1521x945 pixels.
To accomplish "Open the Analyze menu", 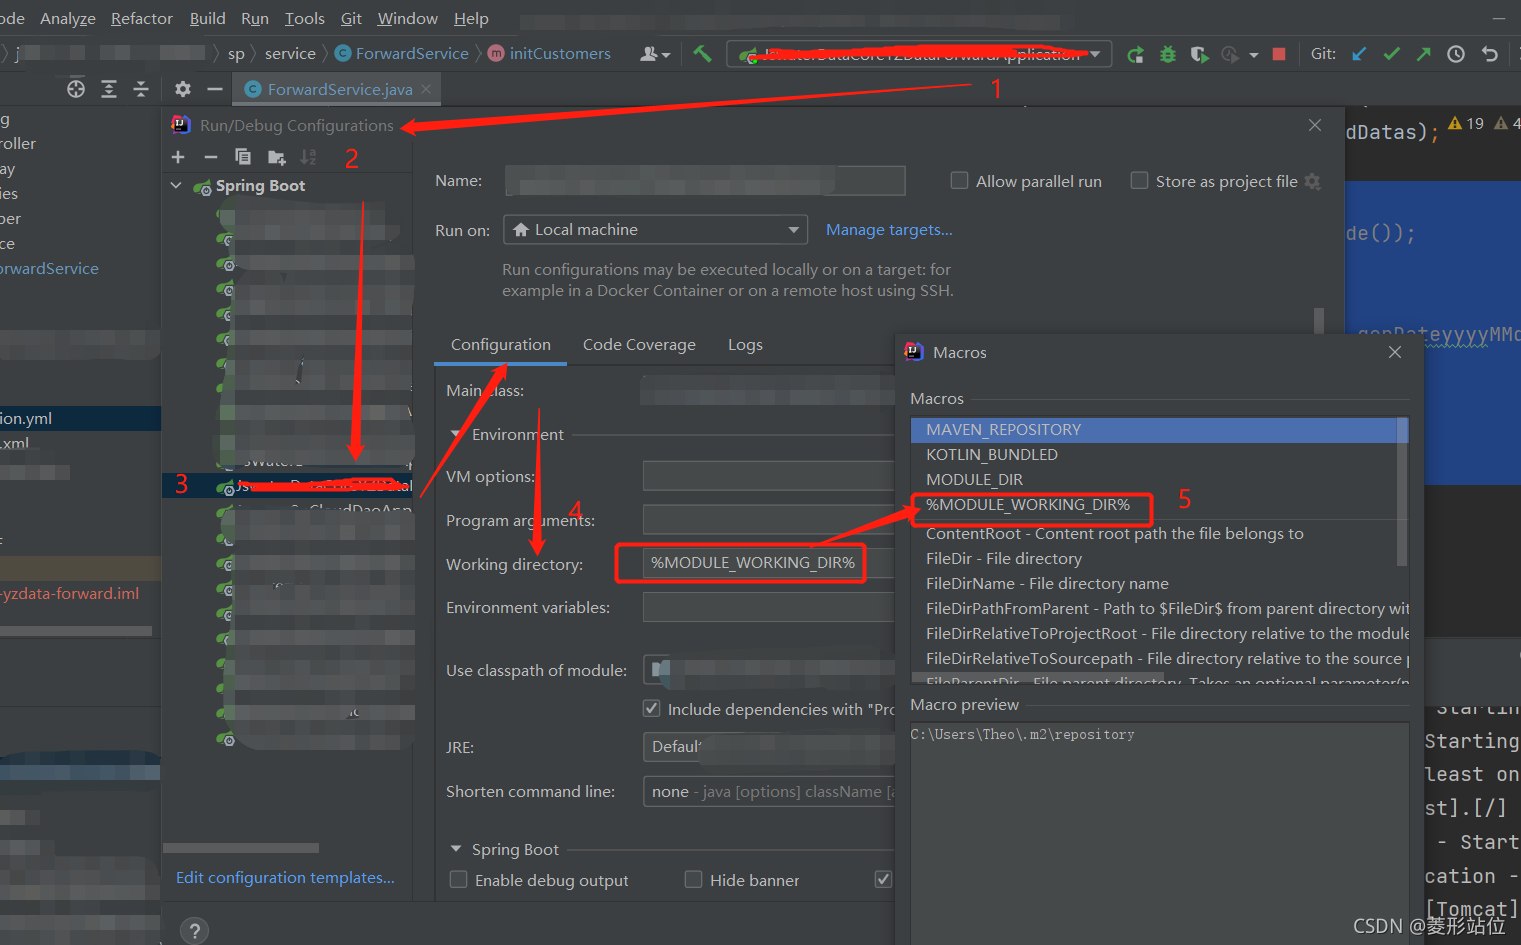I will tap(68, 19).
